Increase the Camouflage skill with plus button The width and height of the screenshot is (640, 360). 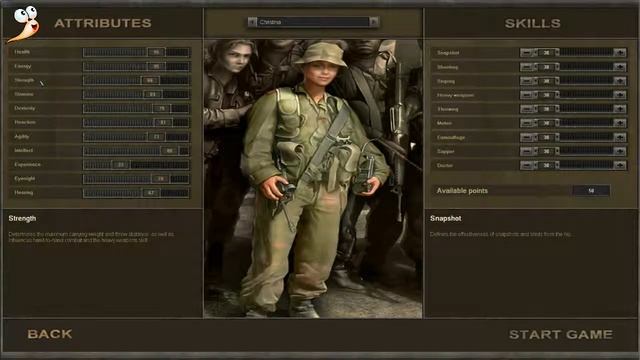point(620,137)
